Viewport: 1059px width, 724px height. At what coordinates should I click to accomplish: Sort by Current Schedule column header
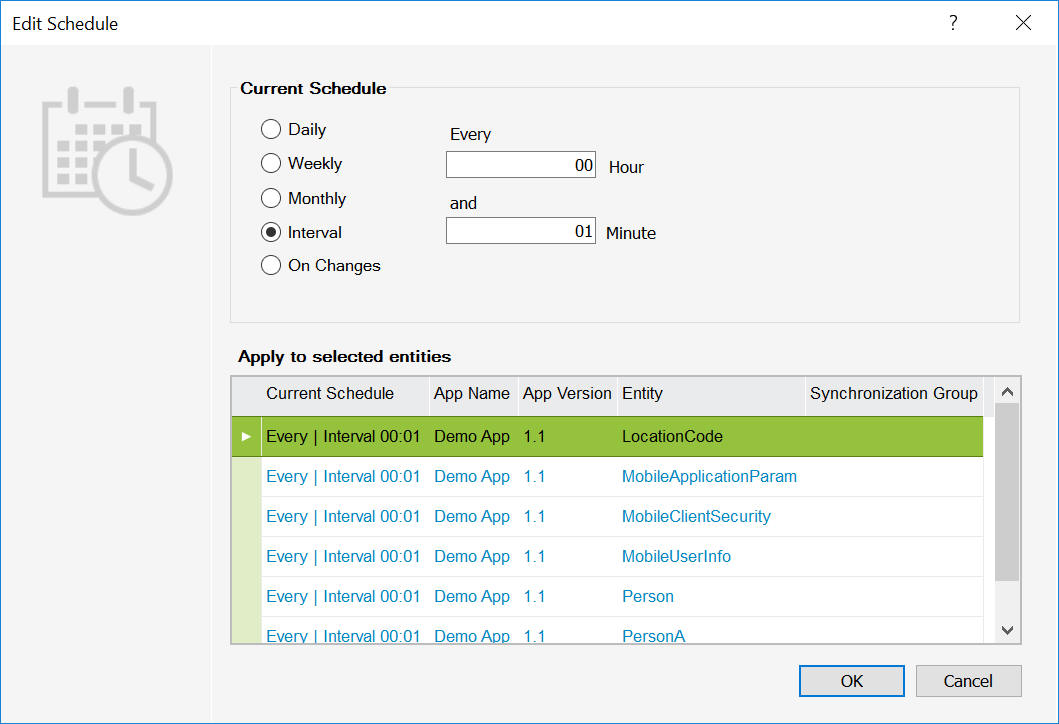[330, 394]
